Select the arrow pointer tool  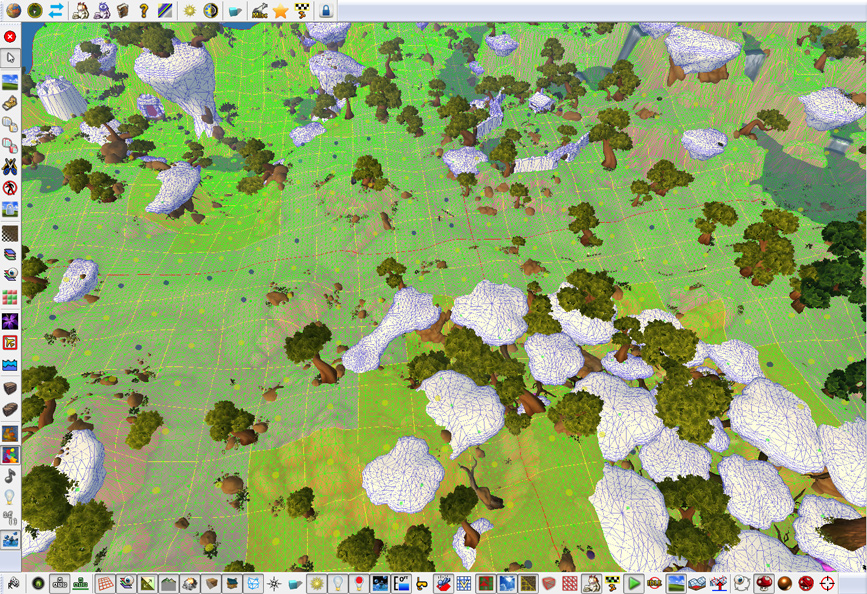[10, 58]
